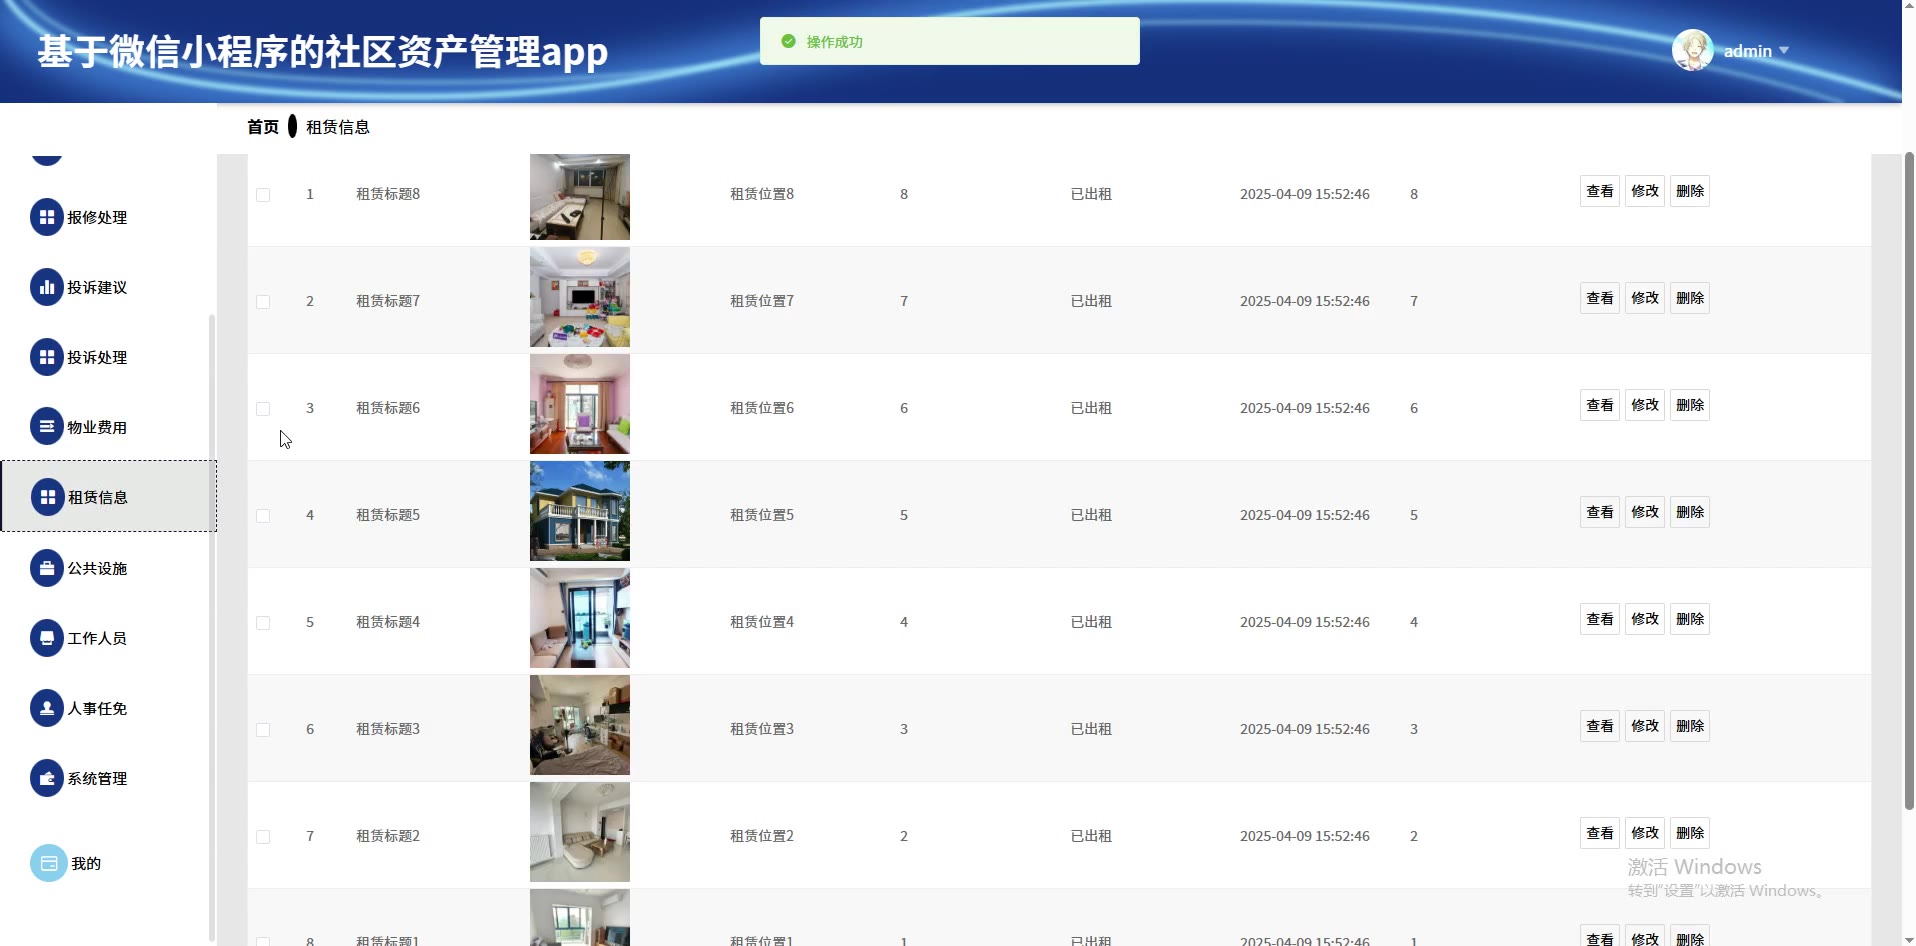The image size is (1916, 946).
Task: Click 查看 for 租赁标题7
Action: click(x=1600, y=298)
